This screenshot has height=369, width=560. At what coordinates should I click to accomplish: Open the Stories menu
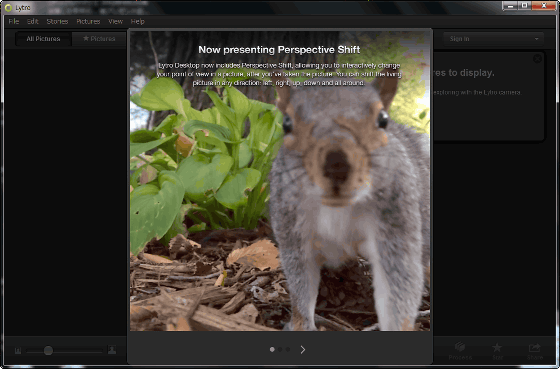[x=57, y=21]
